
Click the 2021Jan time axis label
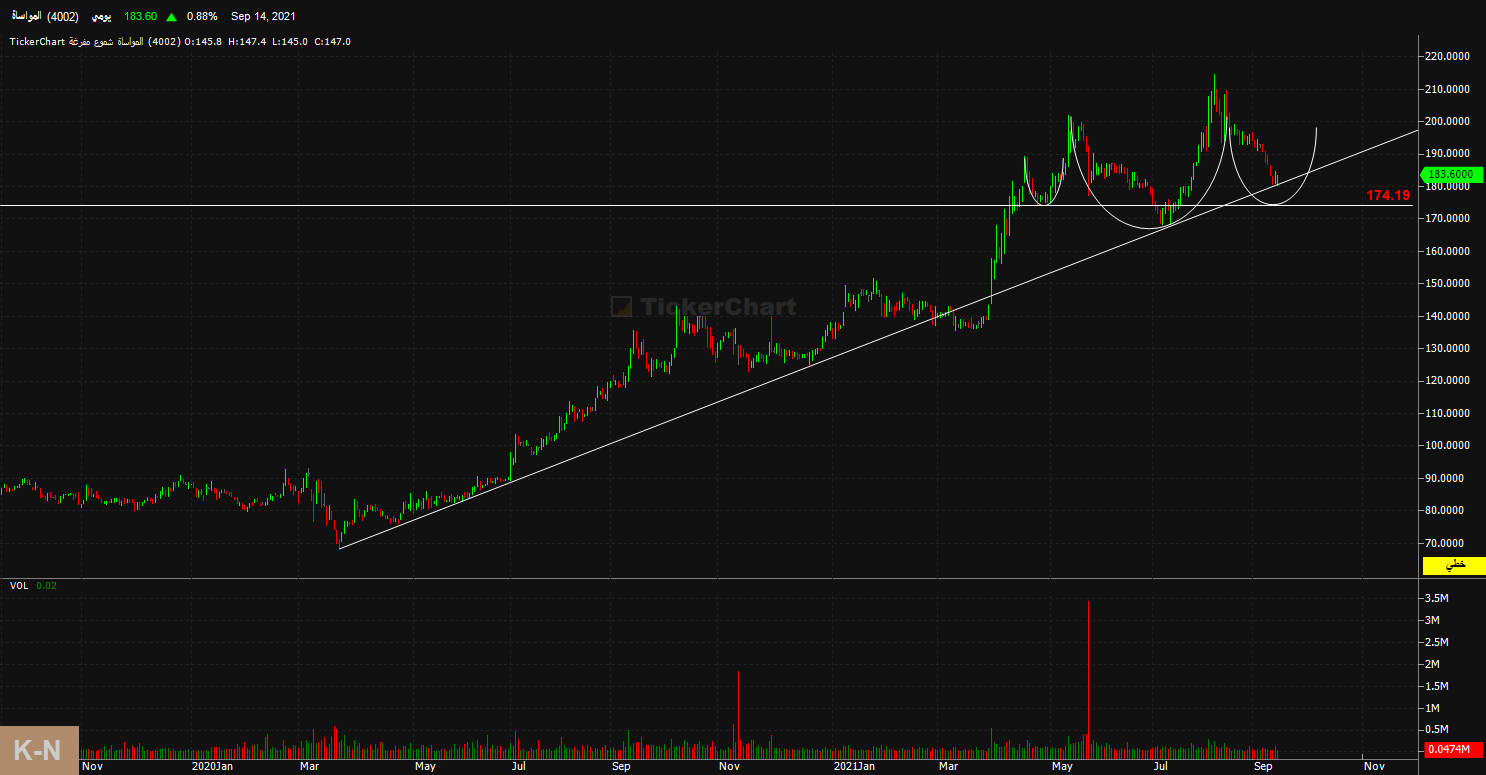click(856, 766)
